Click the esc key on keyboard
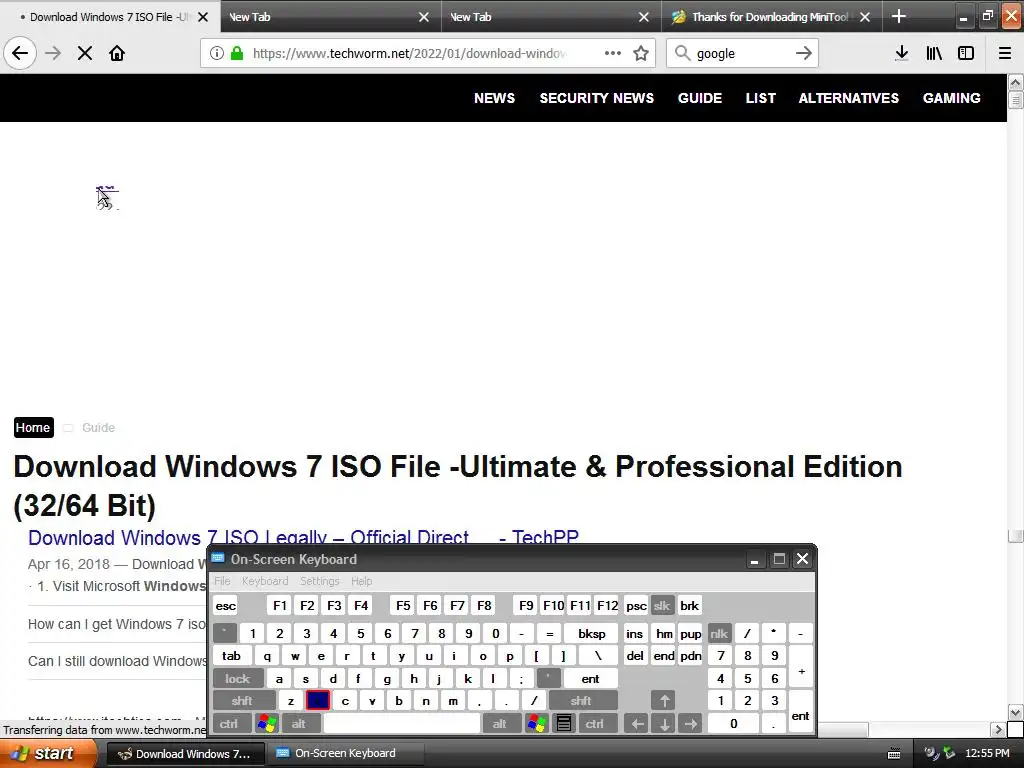This screenshot has height=768, width=1024. [x=226, y=605]
